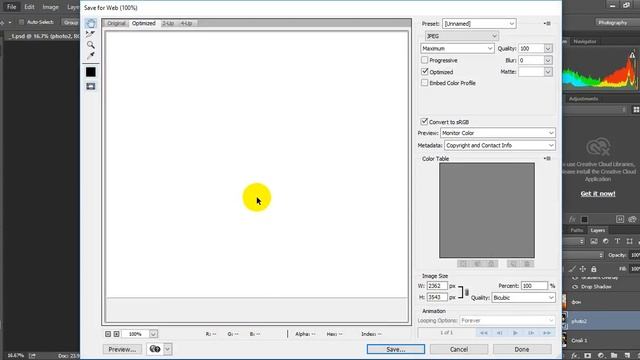Open the Blur value dropdown arrow
The height and width of the screenshot is (360, 640).
548,60
